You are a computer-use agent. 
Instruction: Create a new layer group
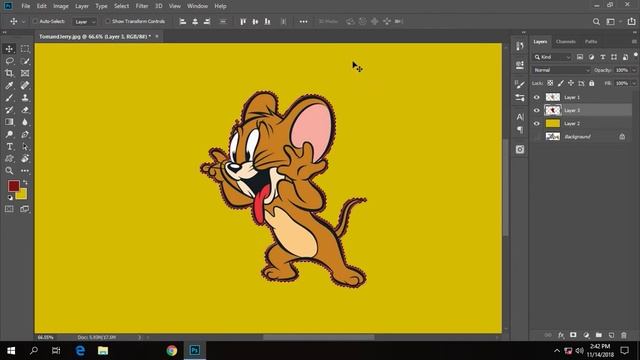[599, 335]
